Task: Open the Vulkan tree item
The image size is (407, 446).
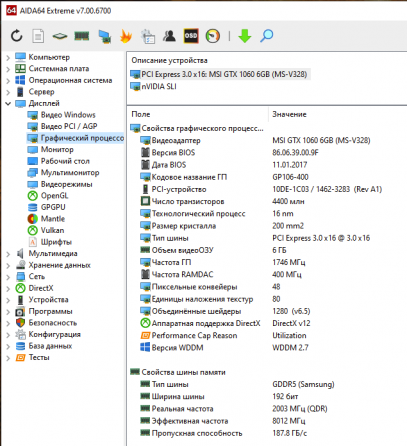Action: click(x=46, y=230)
